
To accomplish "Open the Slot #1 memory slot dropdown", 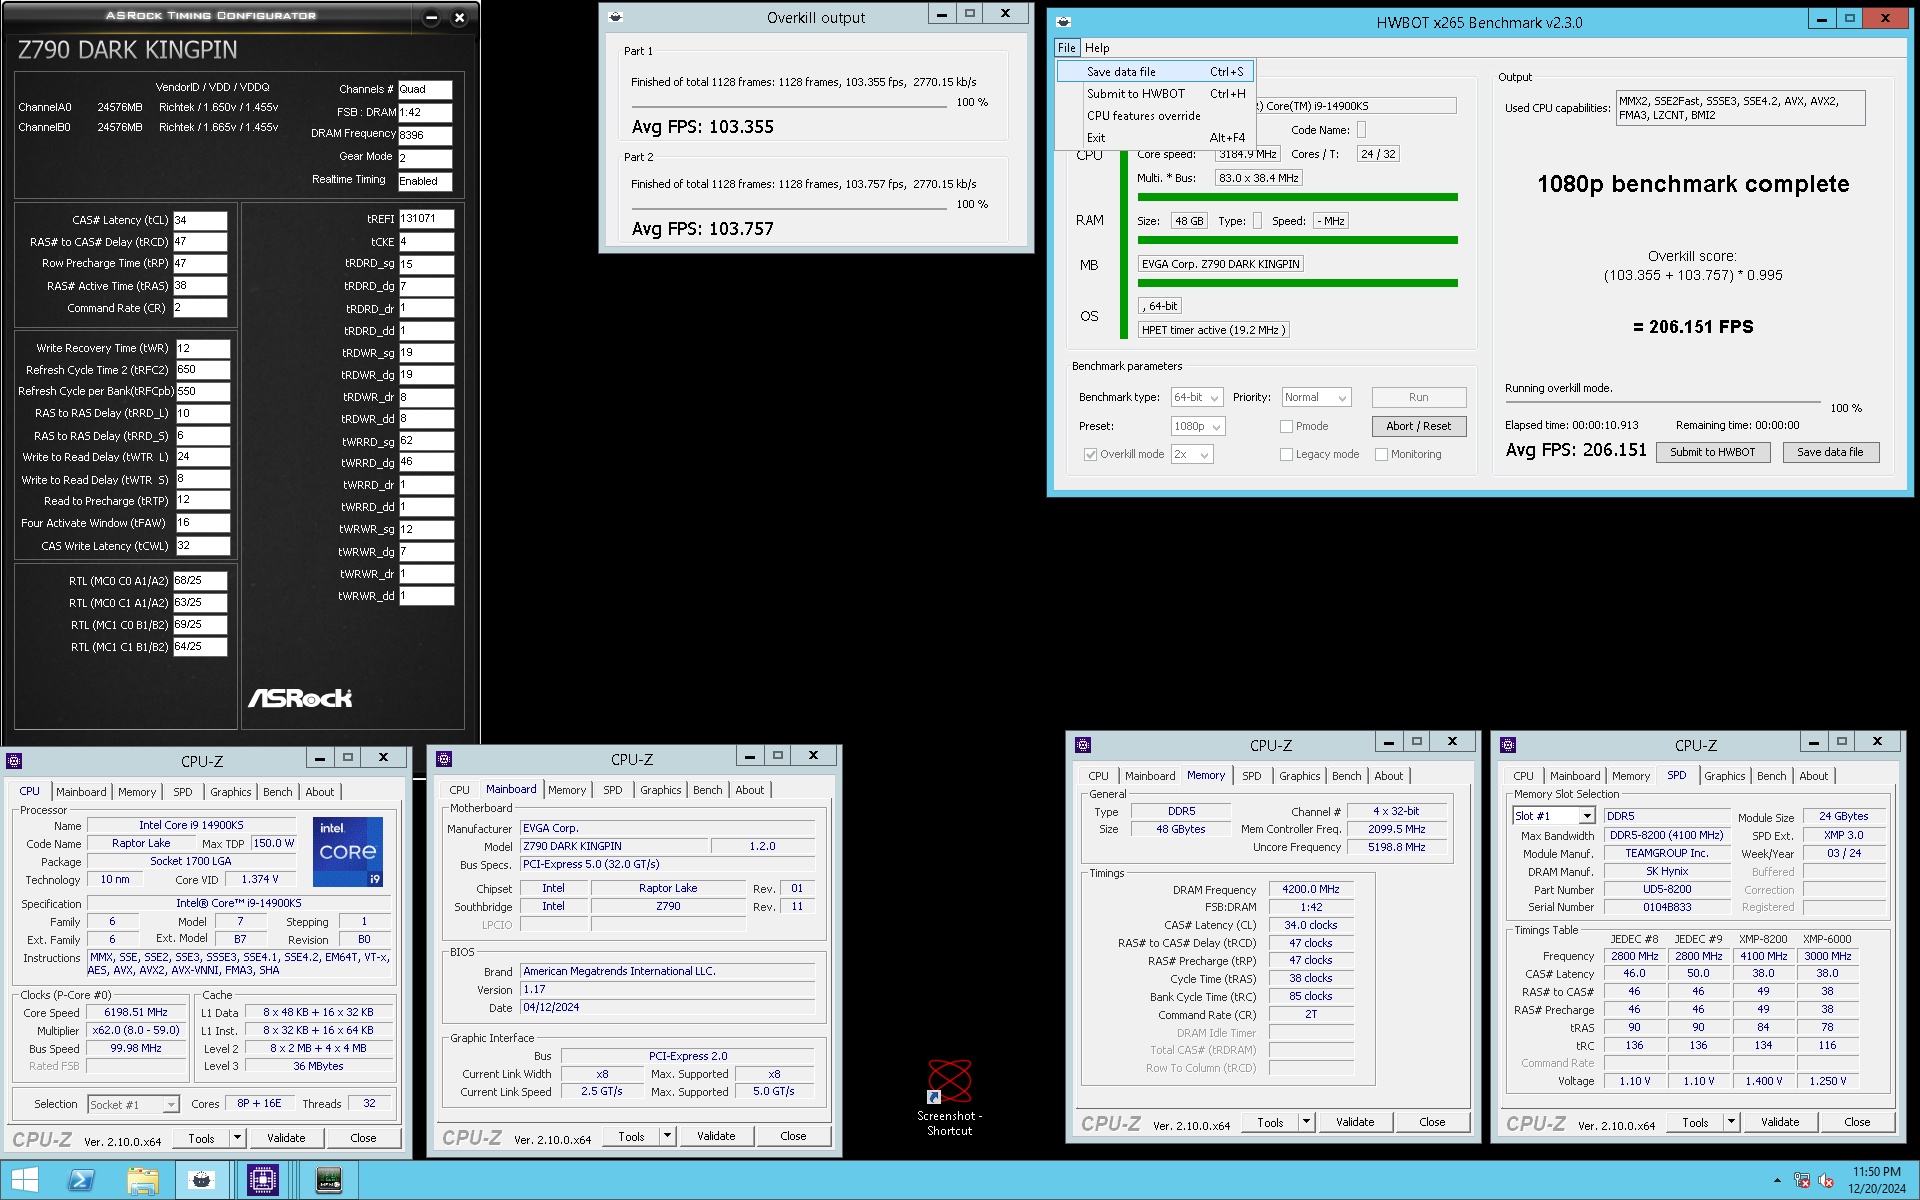I will tap(1553, 816).
